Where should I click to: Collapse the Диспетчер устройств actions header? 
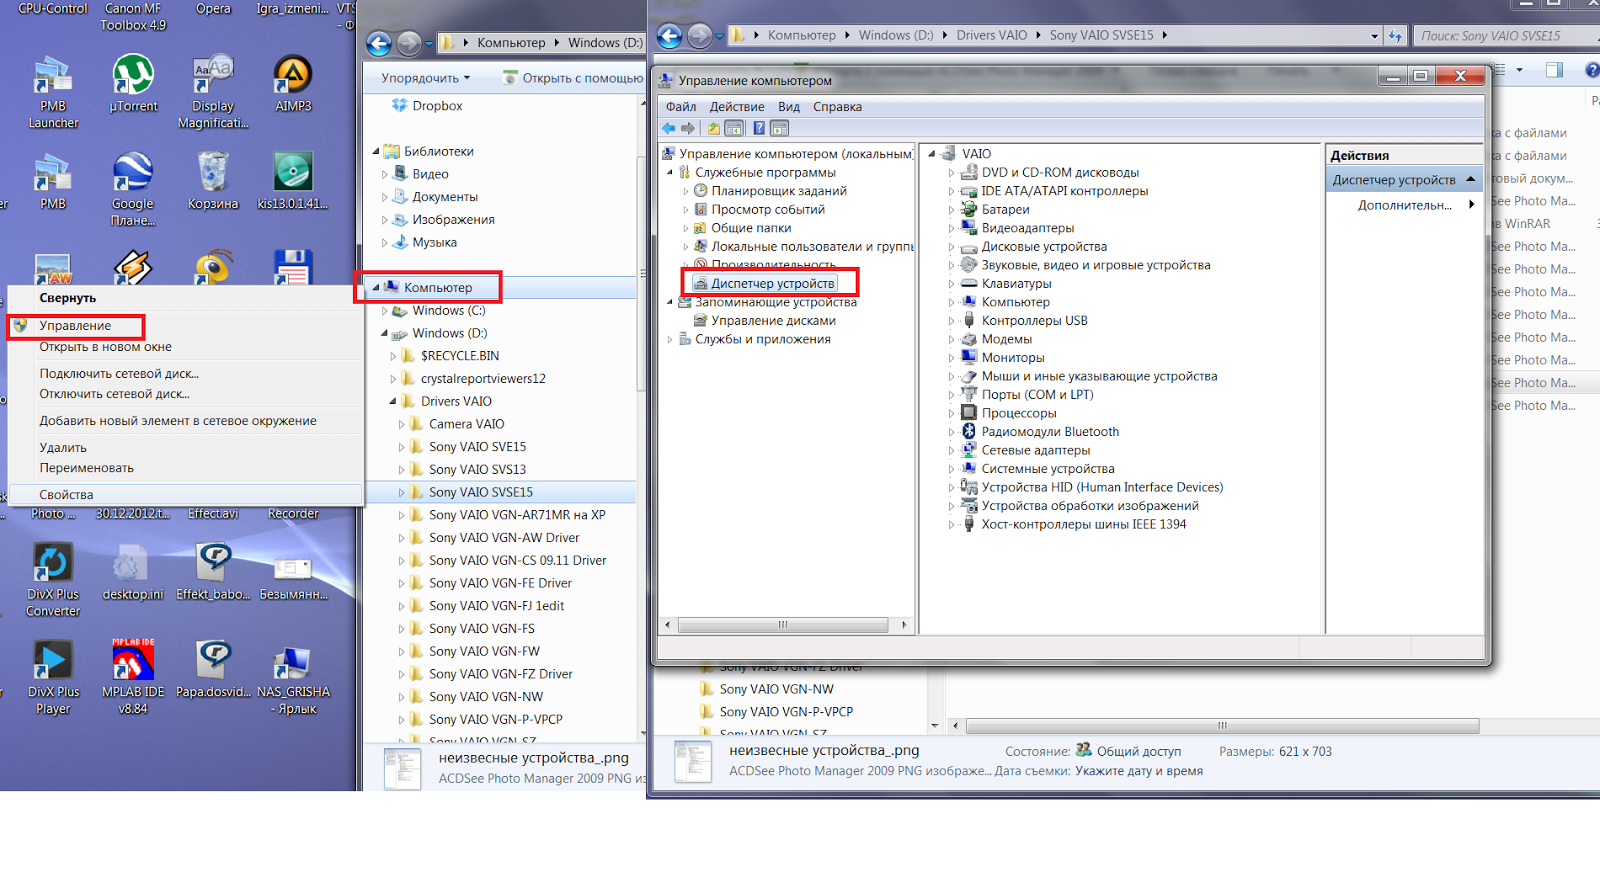click(1471, 180)
